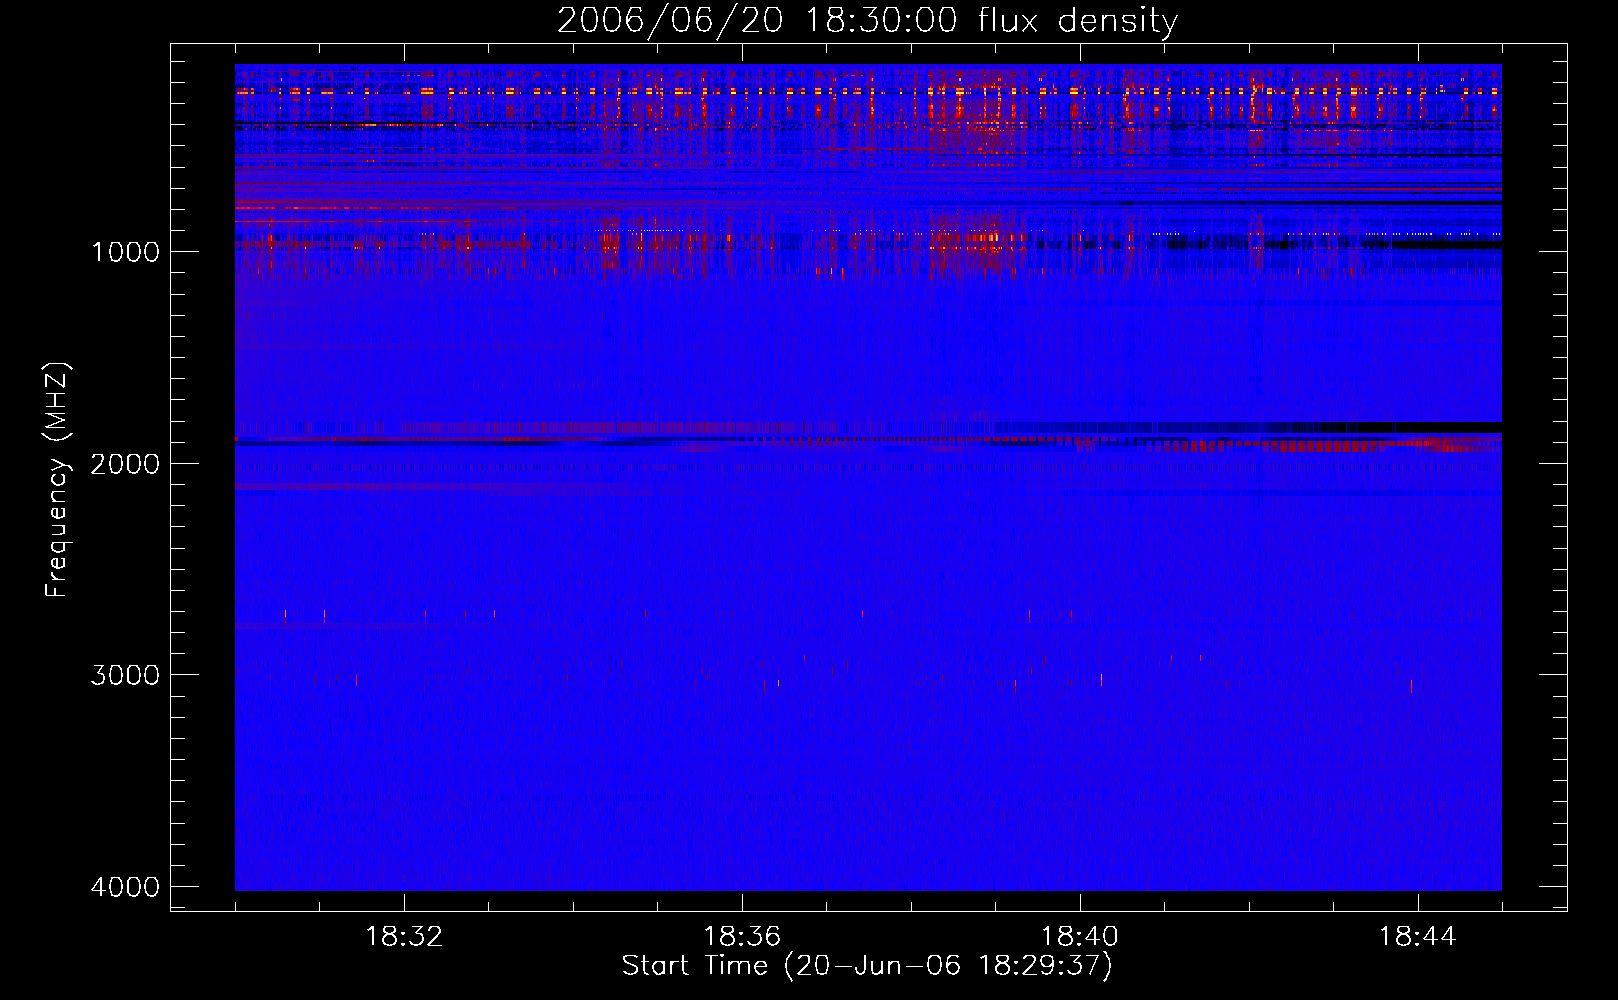Click the 1000 frequency tick label
Image resolution: width=1618 pixels, height=1000 pixels.
(125, 251)
